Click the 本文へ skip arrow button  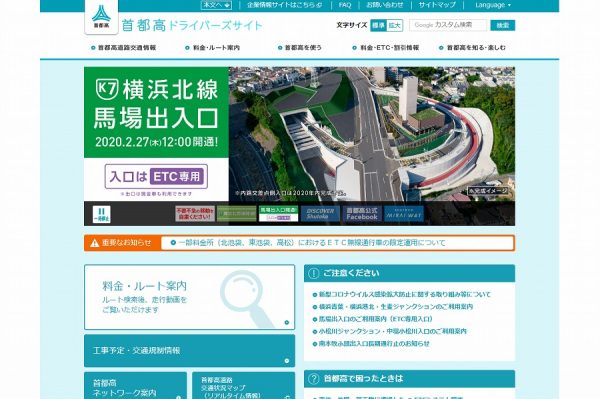click(216, 5)
